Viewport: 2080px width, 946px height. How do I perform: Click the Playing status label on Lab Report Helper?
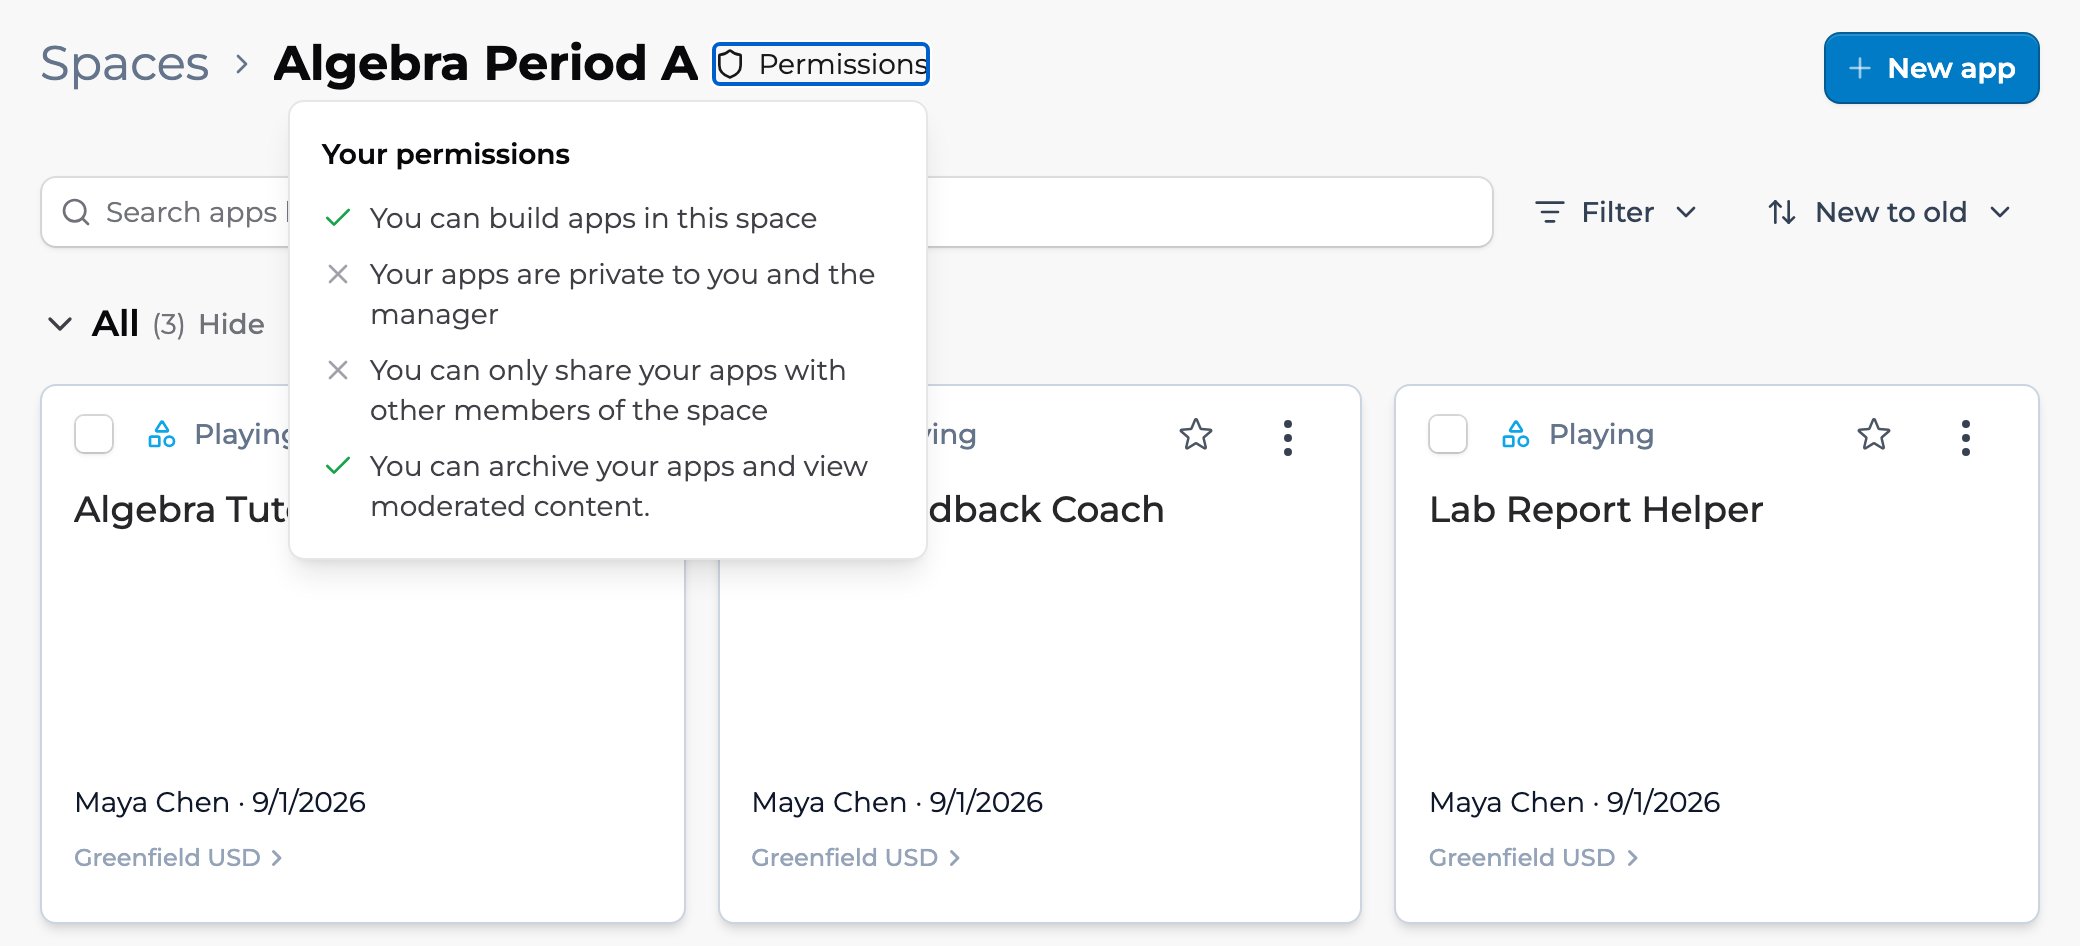pyautogui.click(x=1601, y=434)
